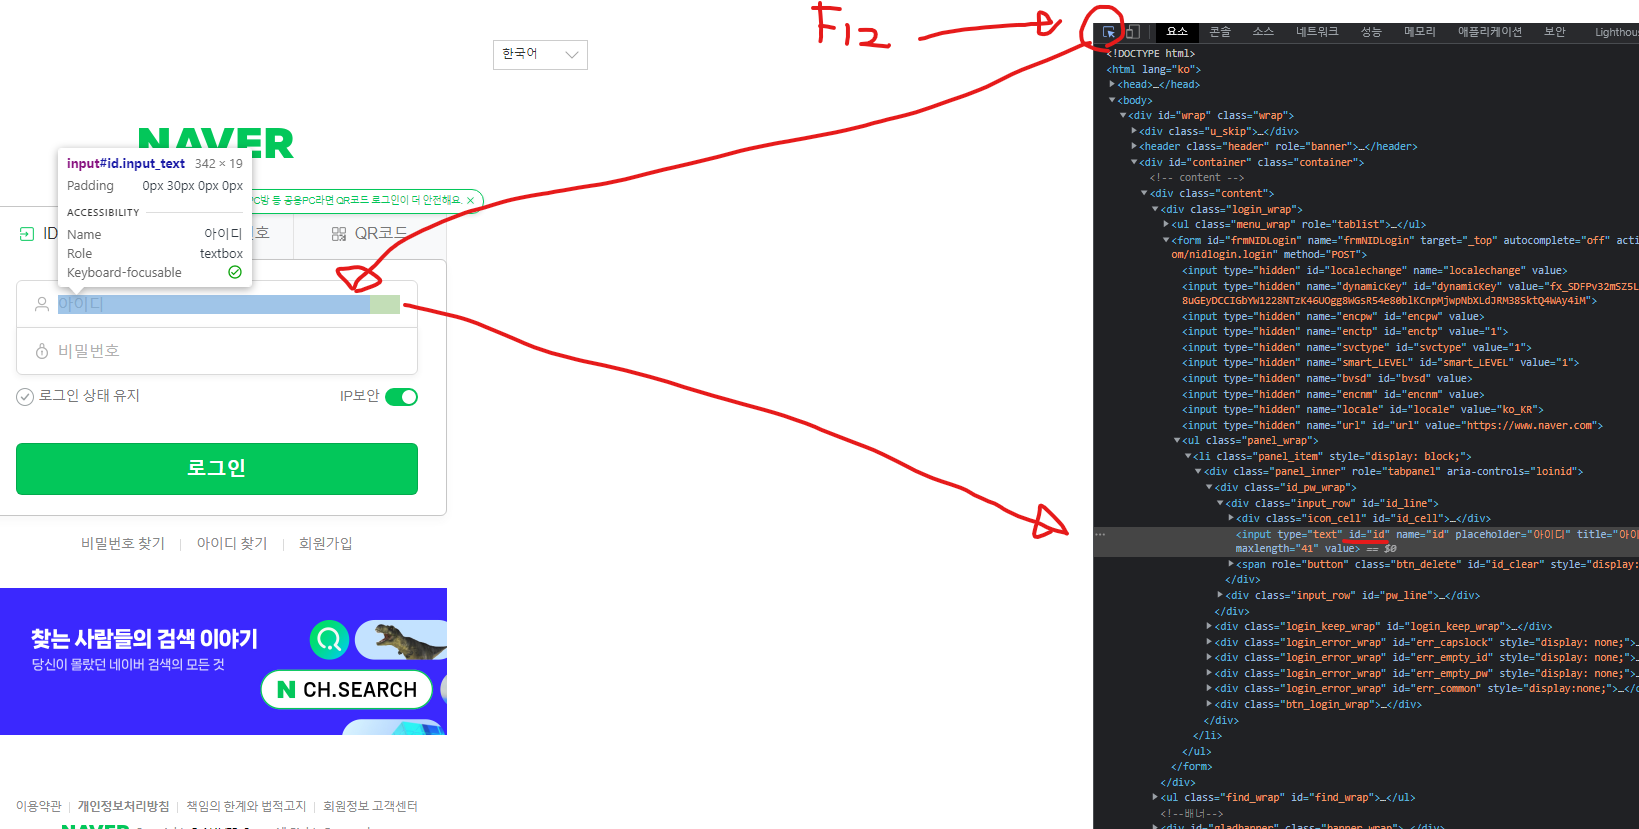The image size is (1639, 829).
Task: Click the green 로그인 button
Action: (x=217, y=468)
